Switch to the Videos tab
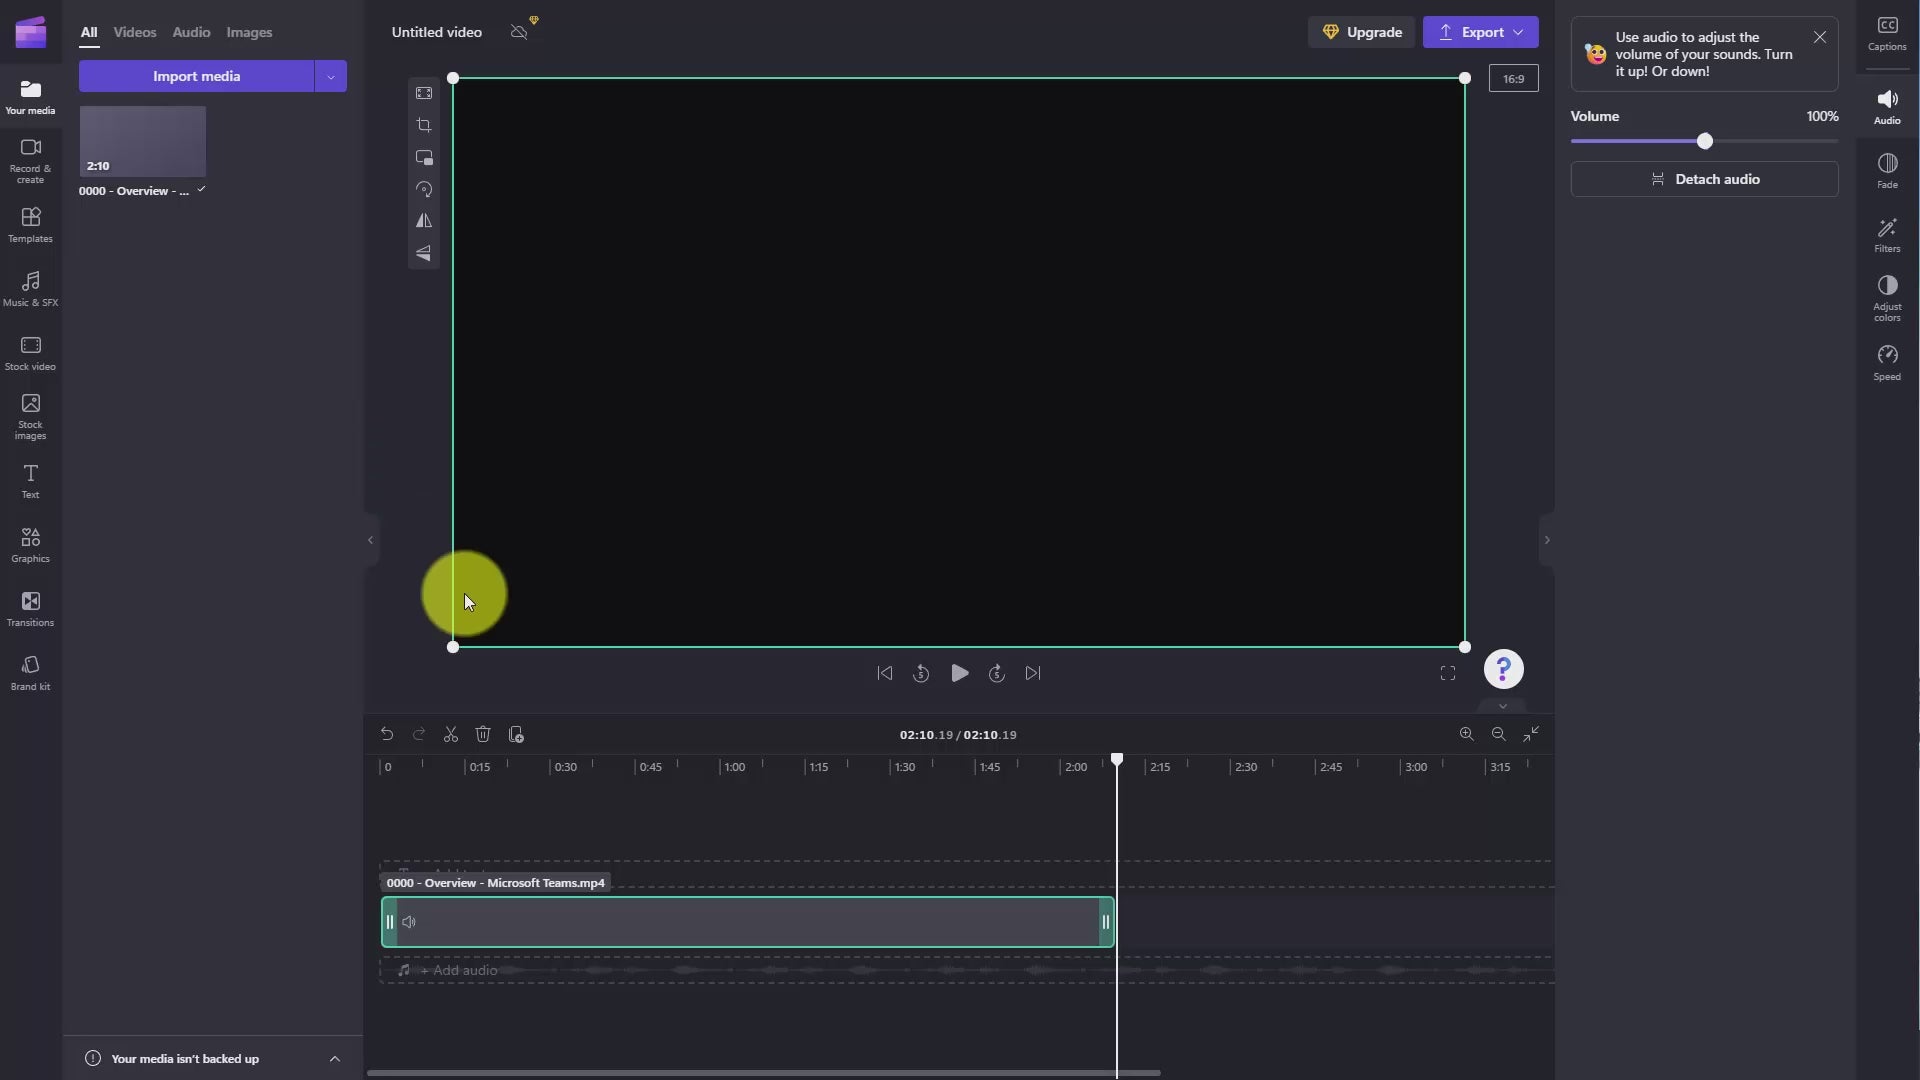The width and height of the screenshot is (1920, 1080). pyautogui.click(x=135, y=32)
